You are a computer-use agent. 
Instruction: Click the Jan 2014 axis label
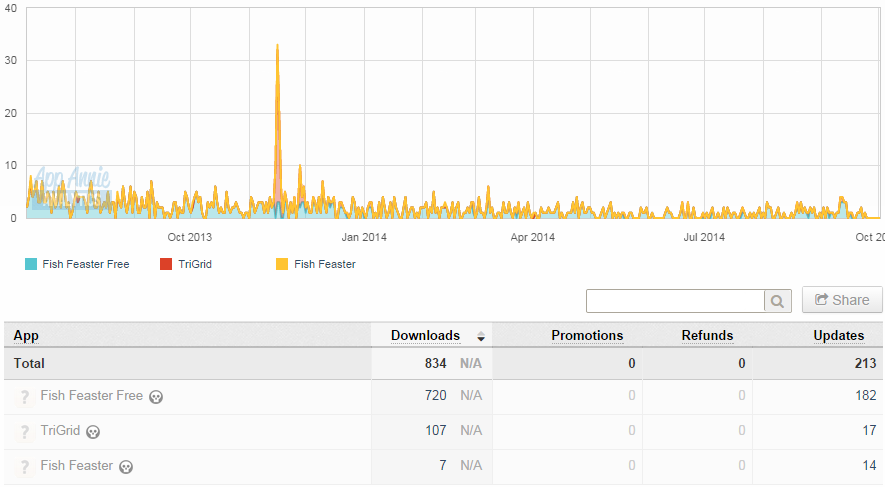pos(364,238)
